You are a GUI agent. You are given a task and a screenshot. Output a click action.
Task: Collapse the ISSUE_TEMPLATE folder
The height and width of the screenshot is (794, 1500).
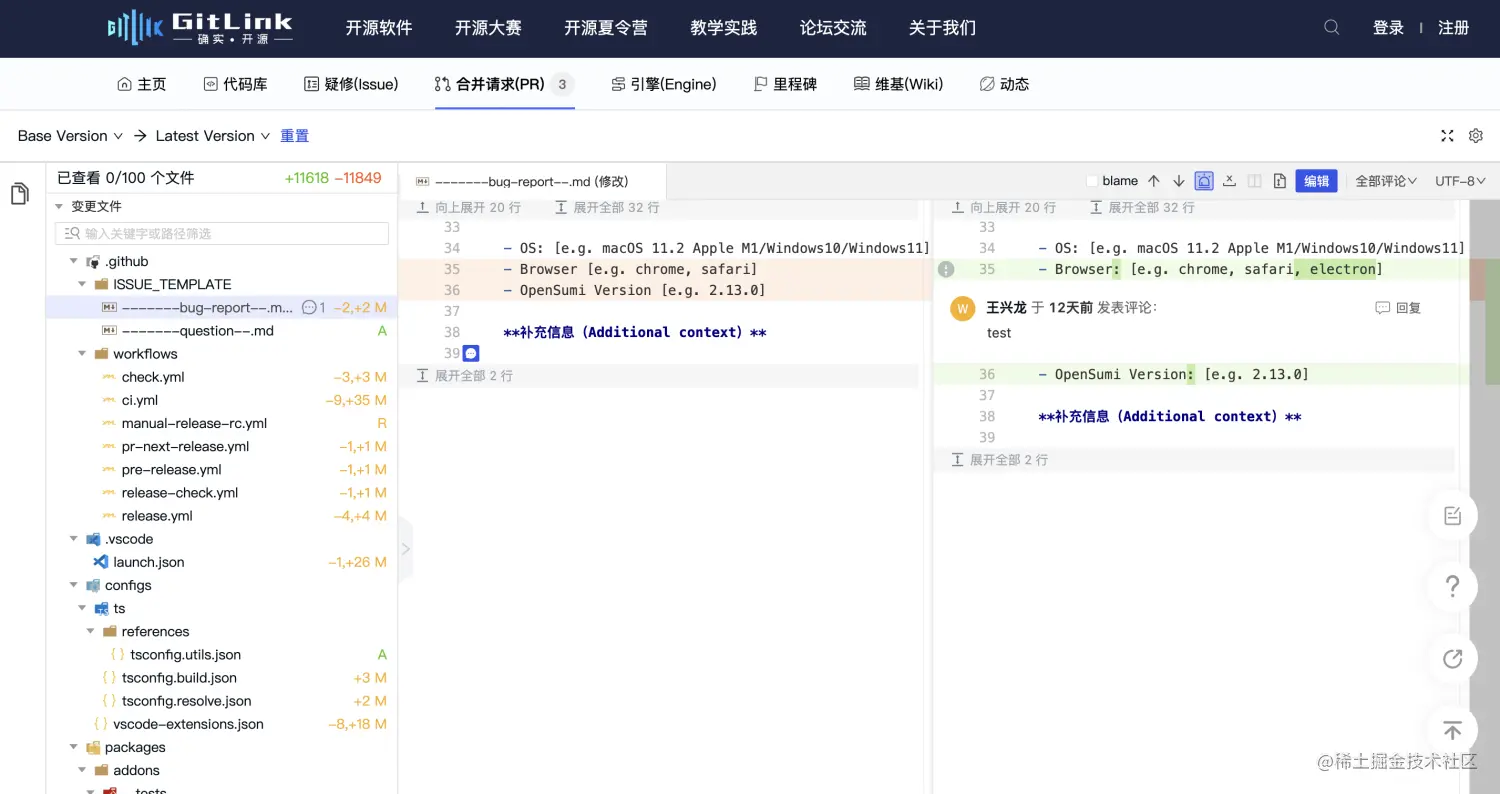pos(82,284)
